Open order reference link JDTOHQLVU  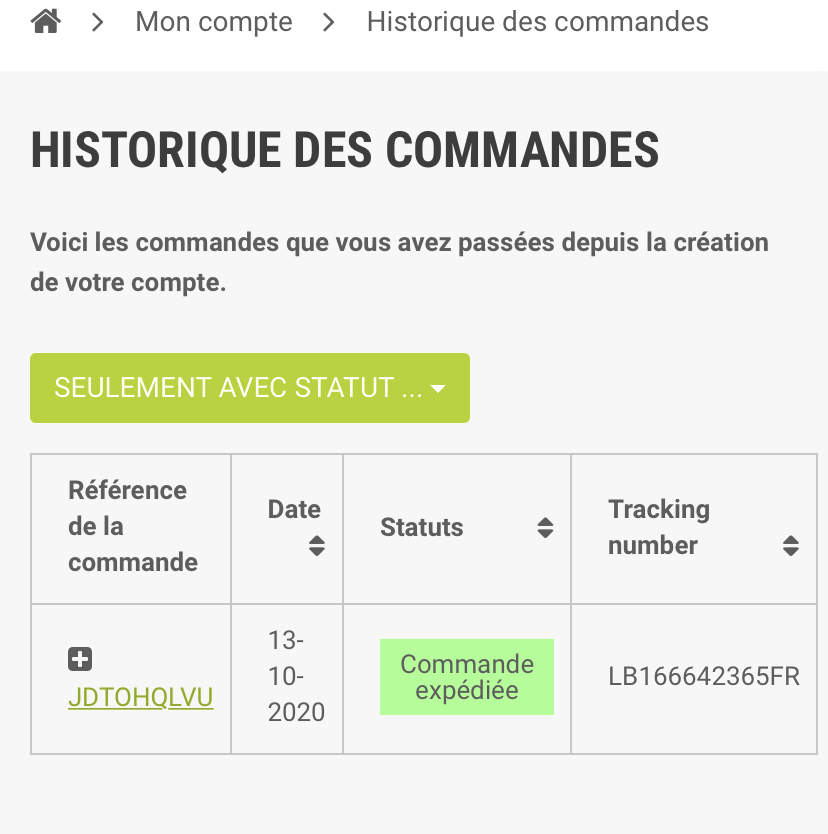(x=141, y=697)
